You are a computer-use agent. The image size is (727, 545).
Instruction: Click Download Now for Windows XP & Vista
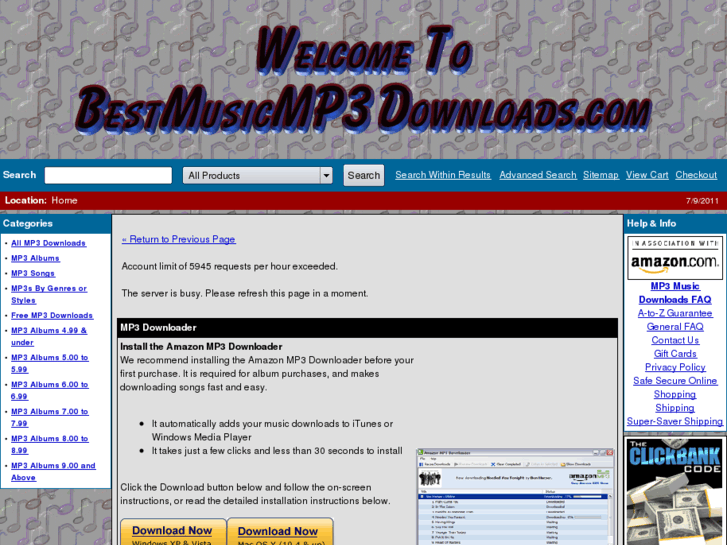pos(172,532)
